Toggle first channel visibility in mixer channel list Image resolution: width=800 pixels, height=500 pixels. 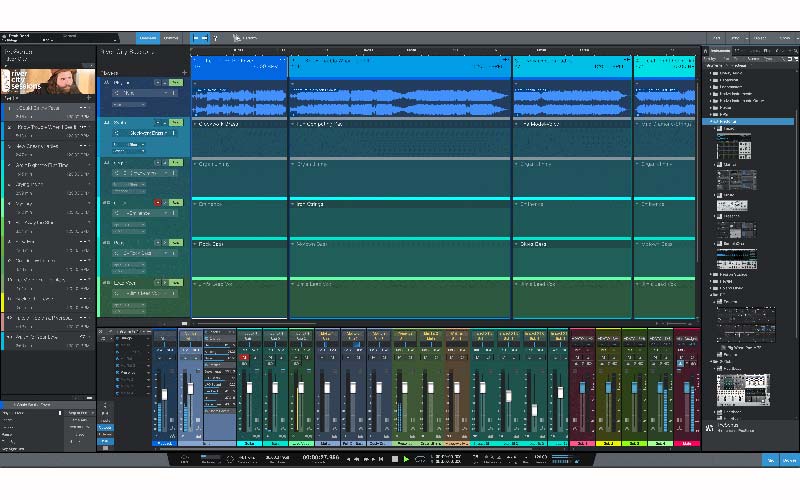pos(117,338)
